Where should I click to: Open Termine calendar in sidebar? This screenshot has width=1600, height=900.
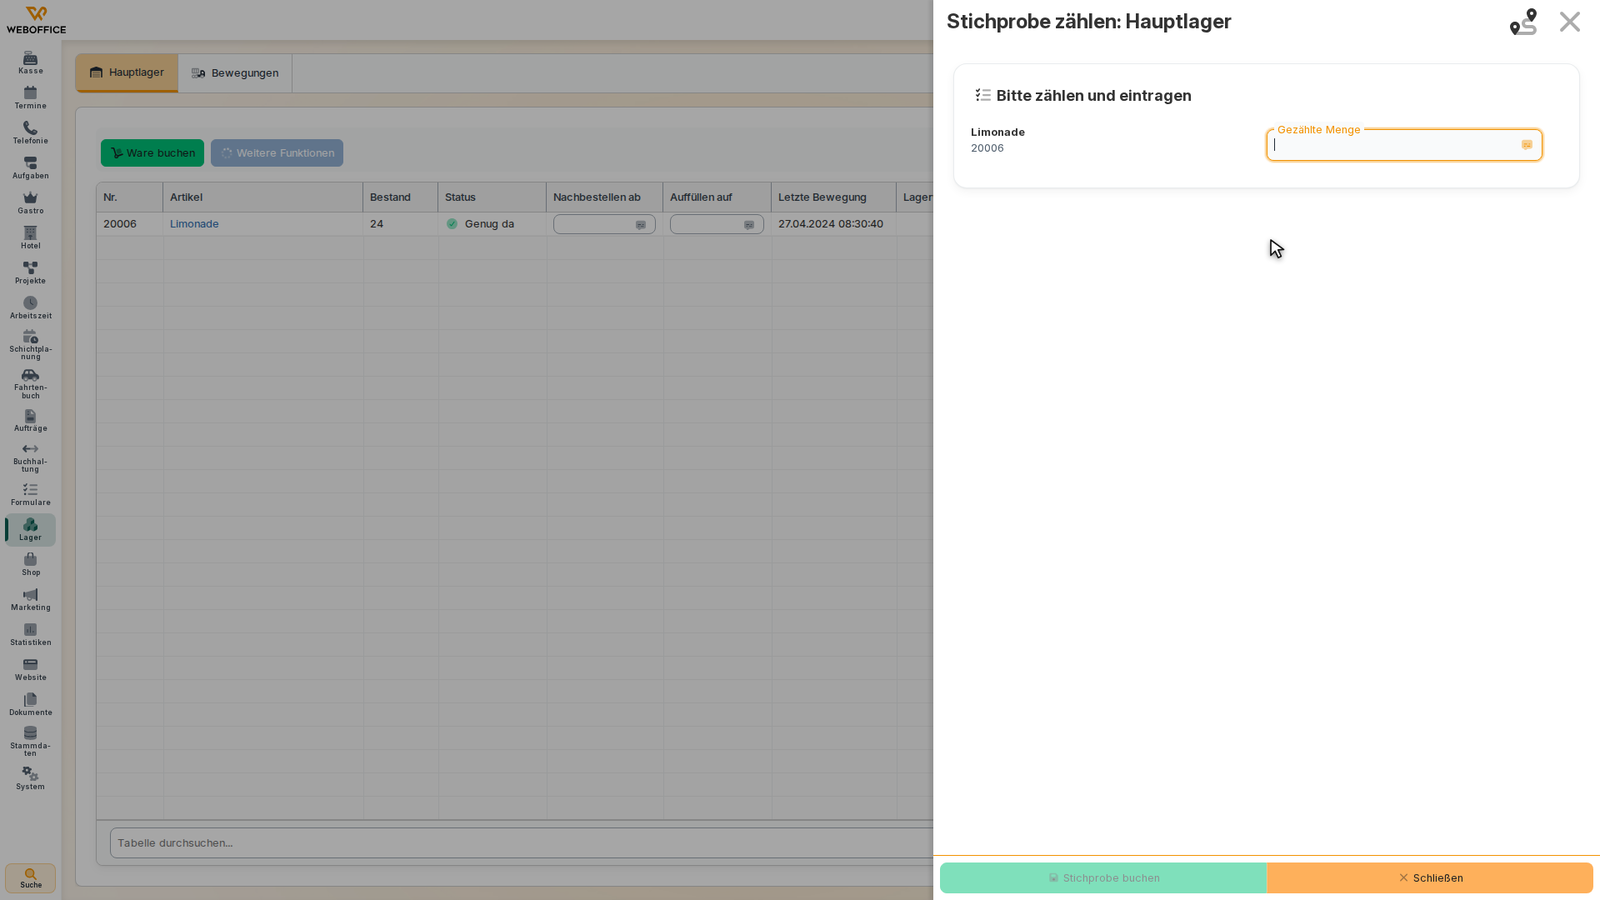(30, 98)
